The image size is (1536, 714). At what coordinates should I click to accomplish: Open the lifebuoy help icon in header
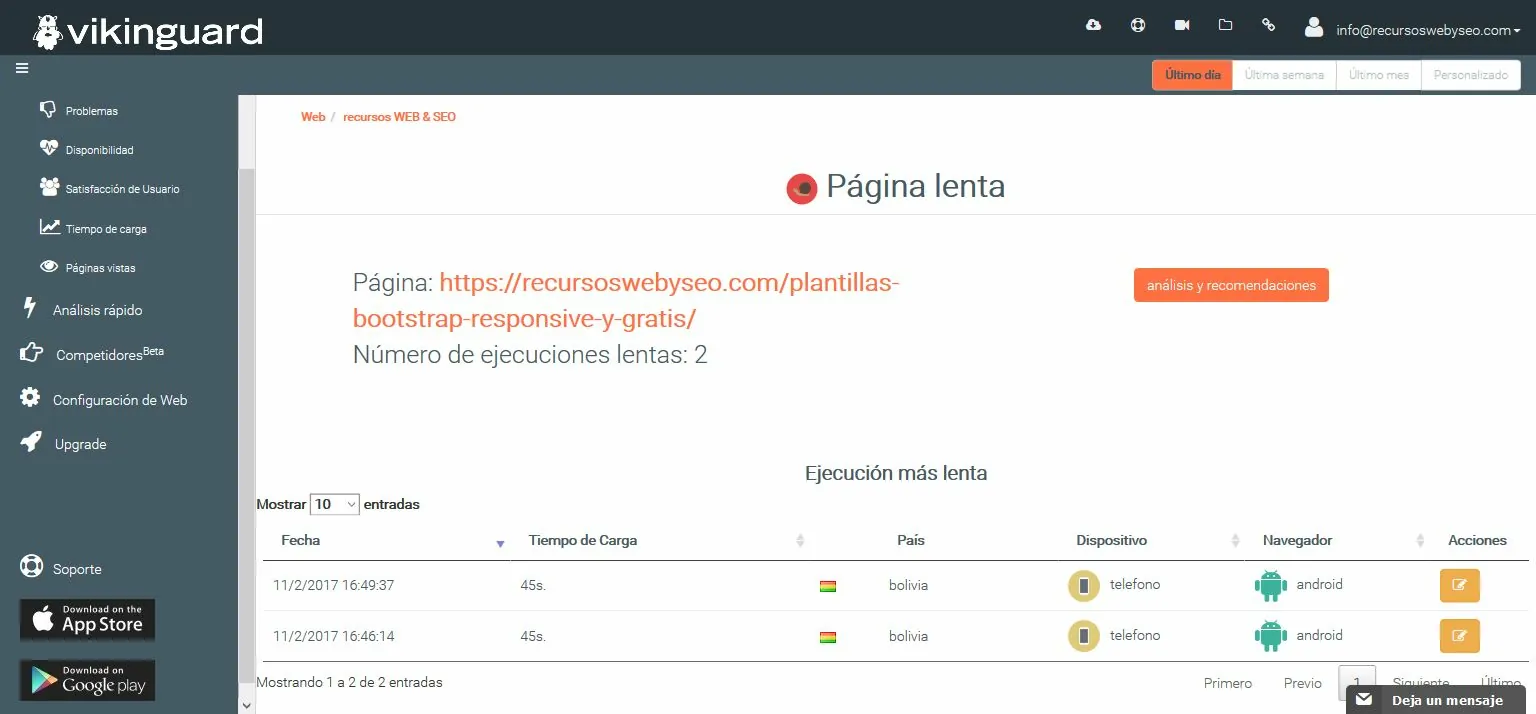click(1138, 26)
